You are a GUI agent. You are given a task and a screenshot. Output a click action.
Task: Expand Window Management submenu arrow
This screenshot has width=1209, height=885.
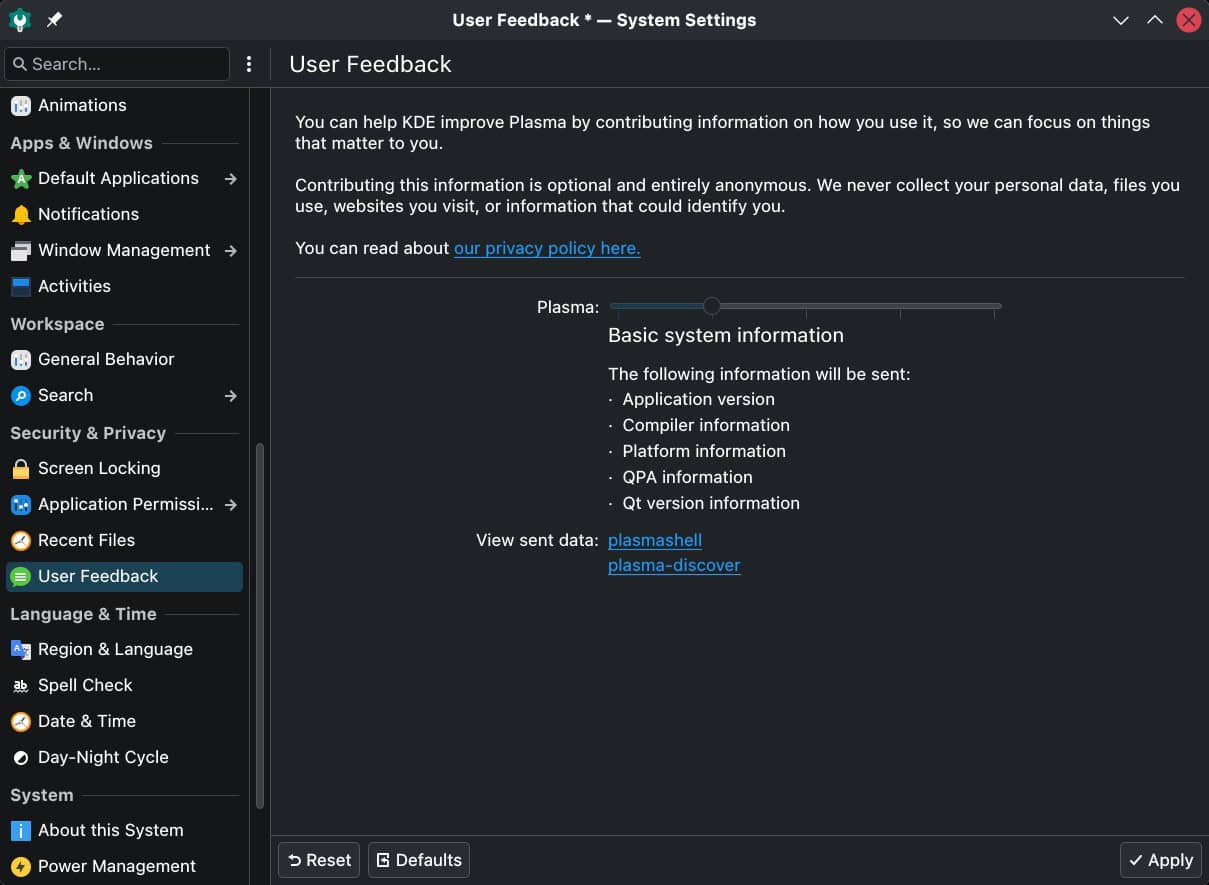click(231, 250)
